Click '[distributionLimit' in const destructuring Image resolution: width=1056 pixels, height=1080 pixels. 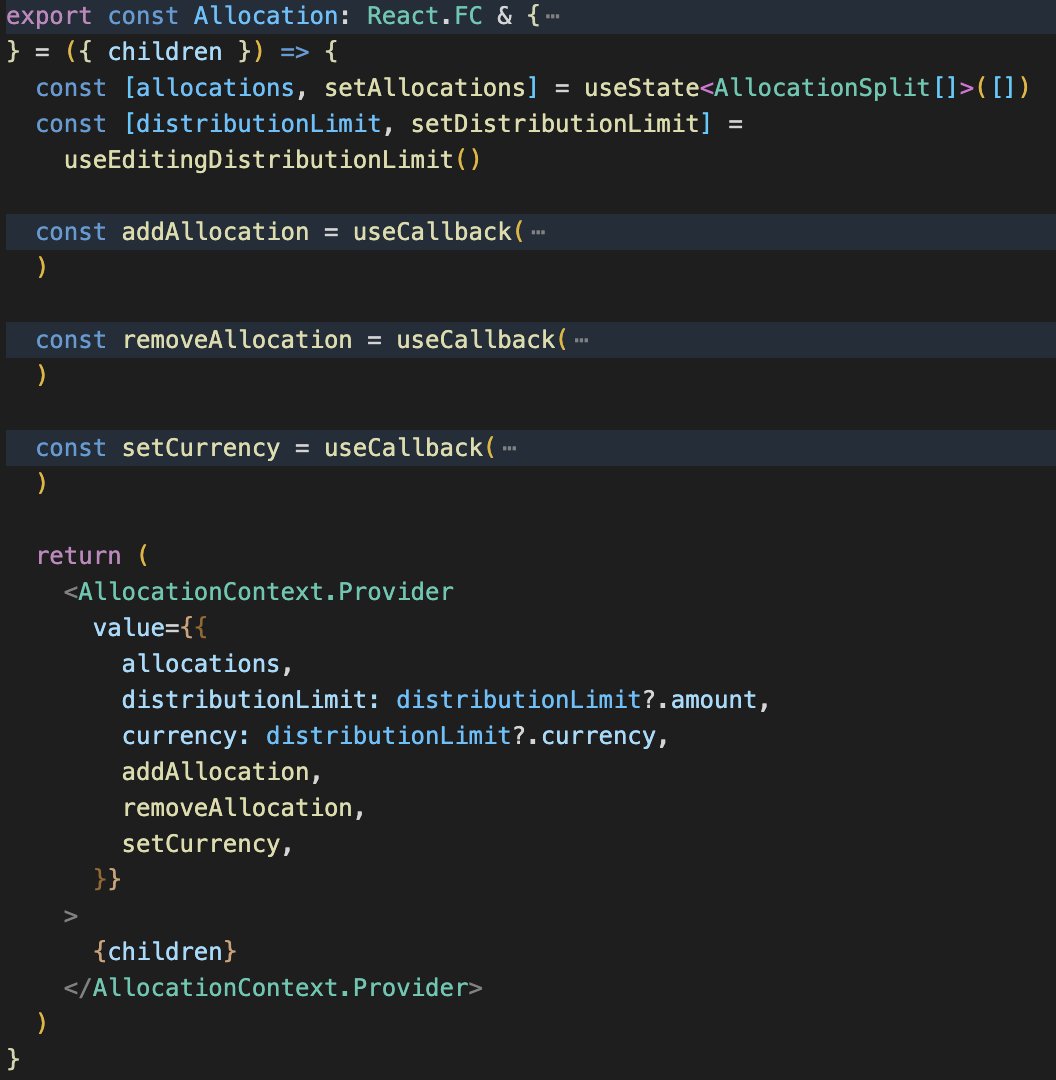click(252, 124)
